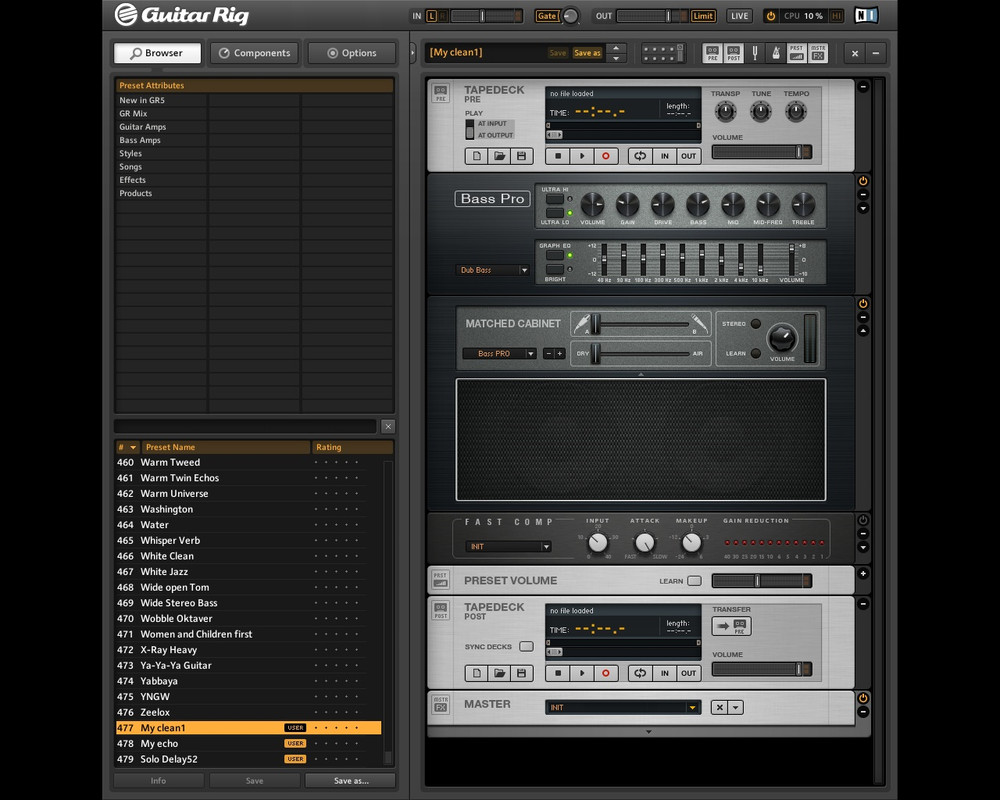Click new file icon in Tapedeck Pre

pos(476,156)
